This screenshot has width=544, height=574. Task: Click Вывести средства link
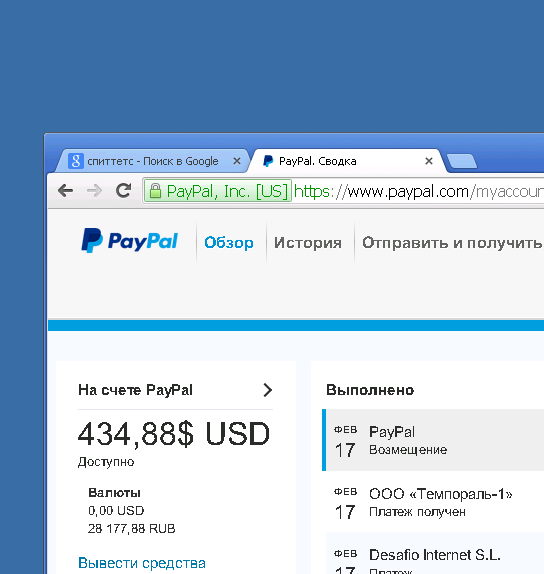[x=142, y=563]
